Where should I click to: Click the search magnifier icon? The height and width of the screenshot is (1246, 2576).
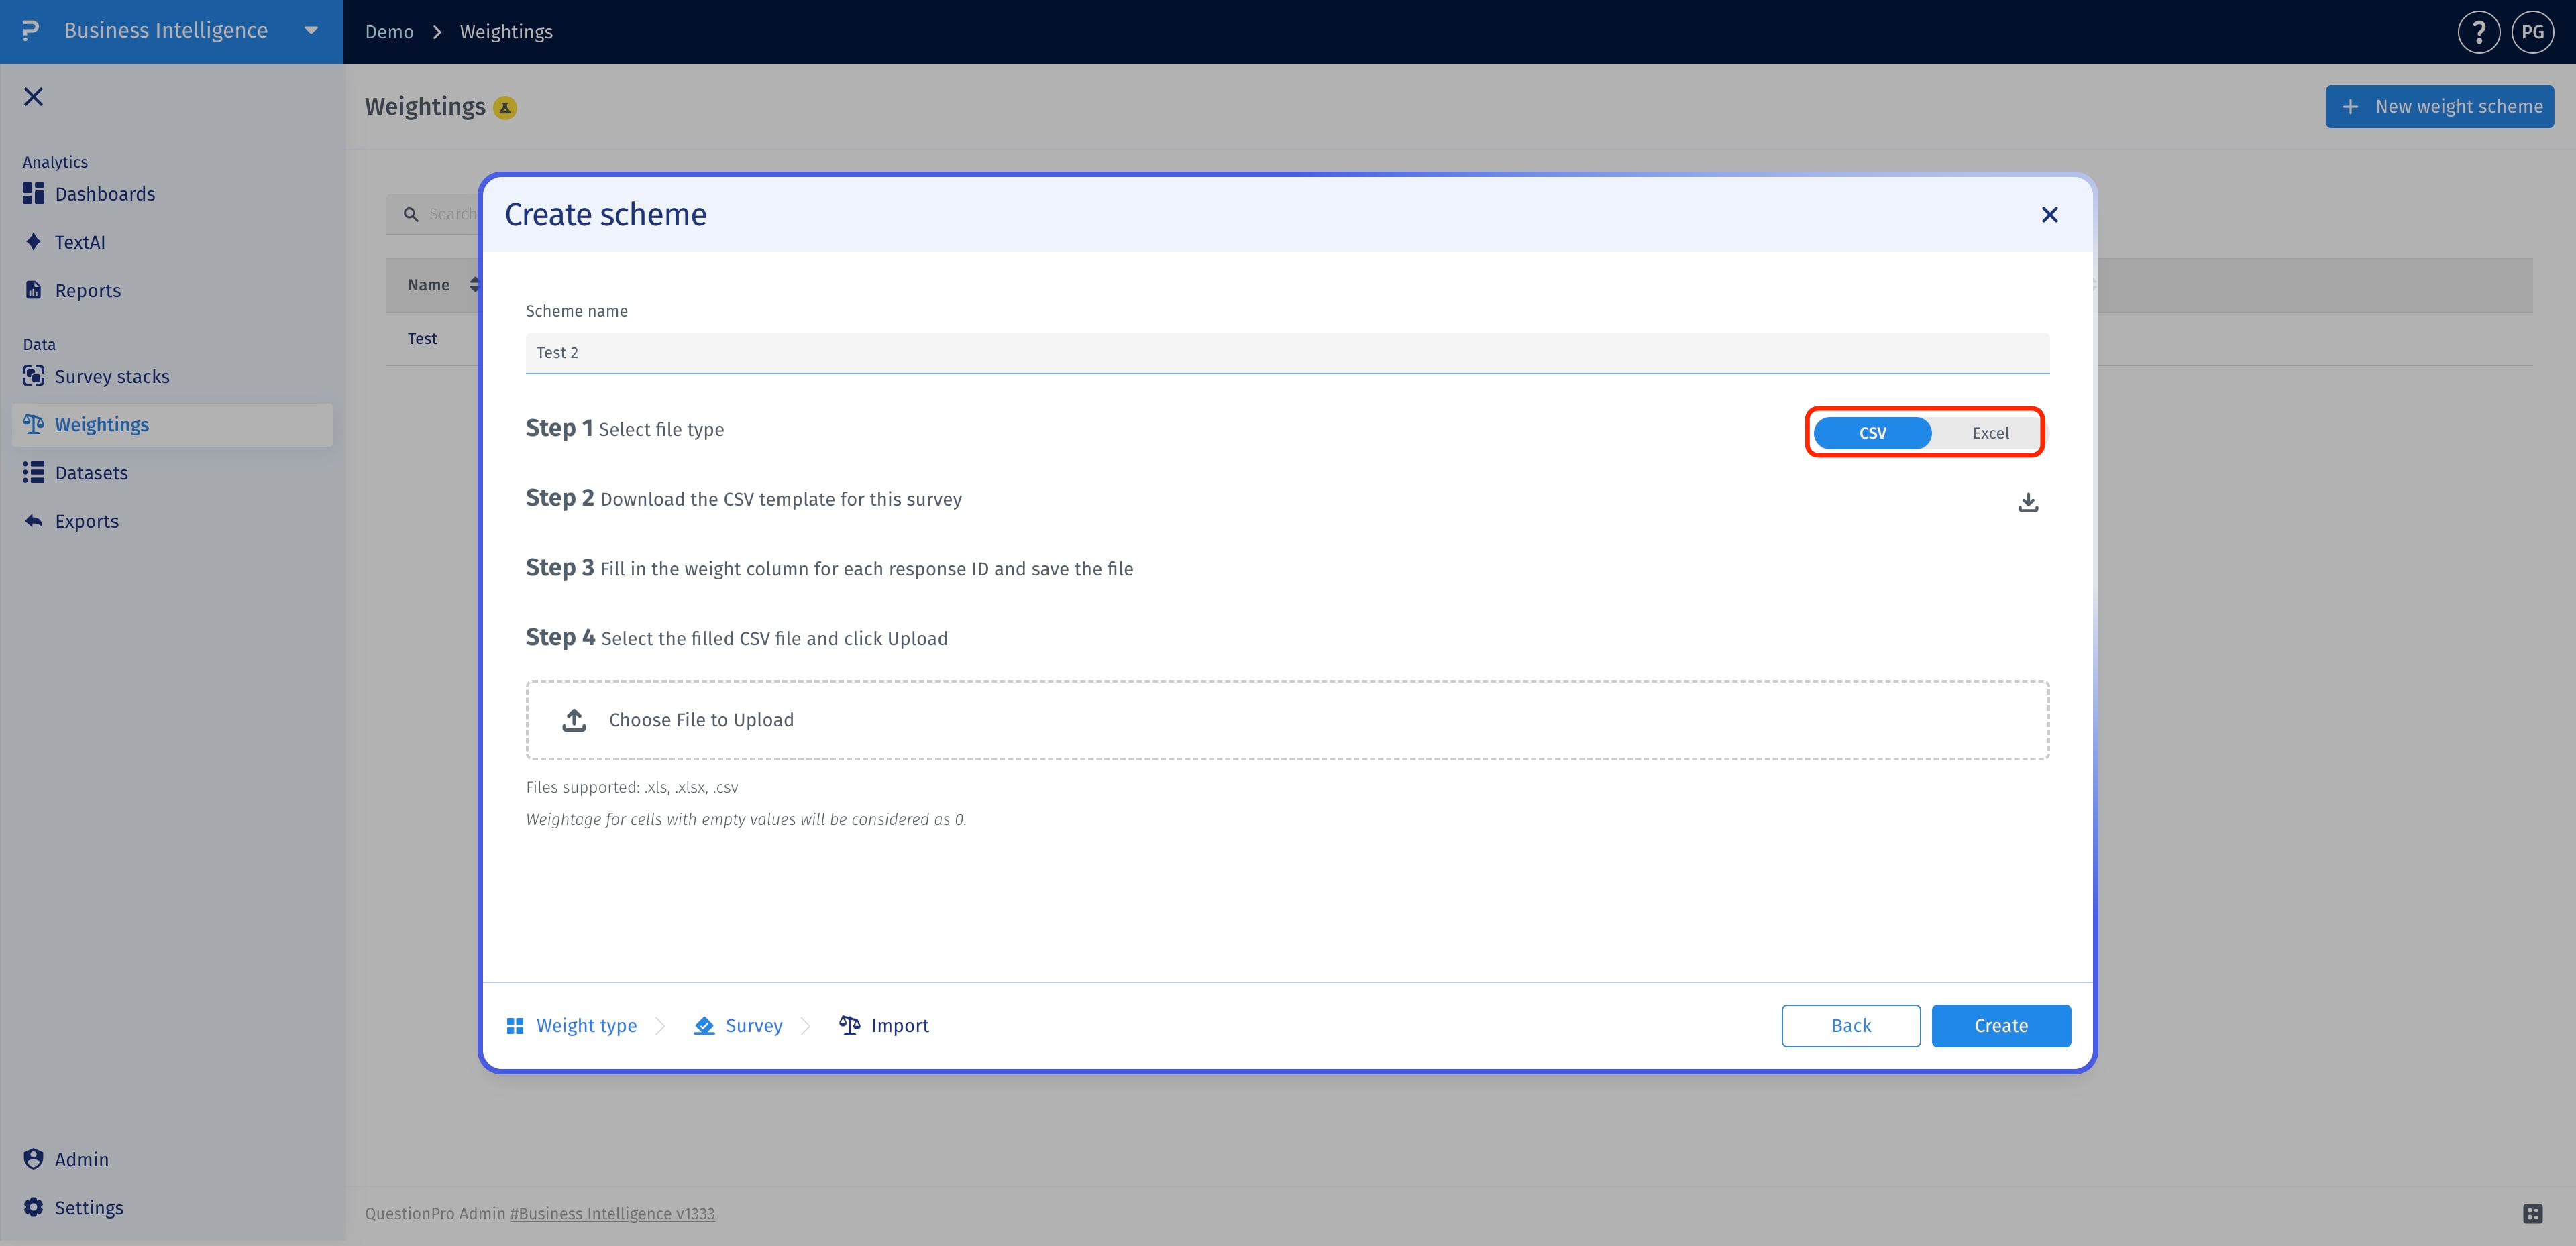(x=411, y=214)
